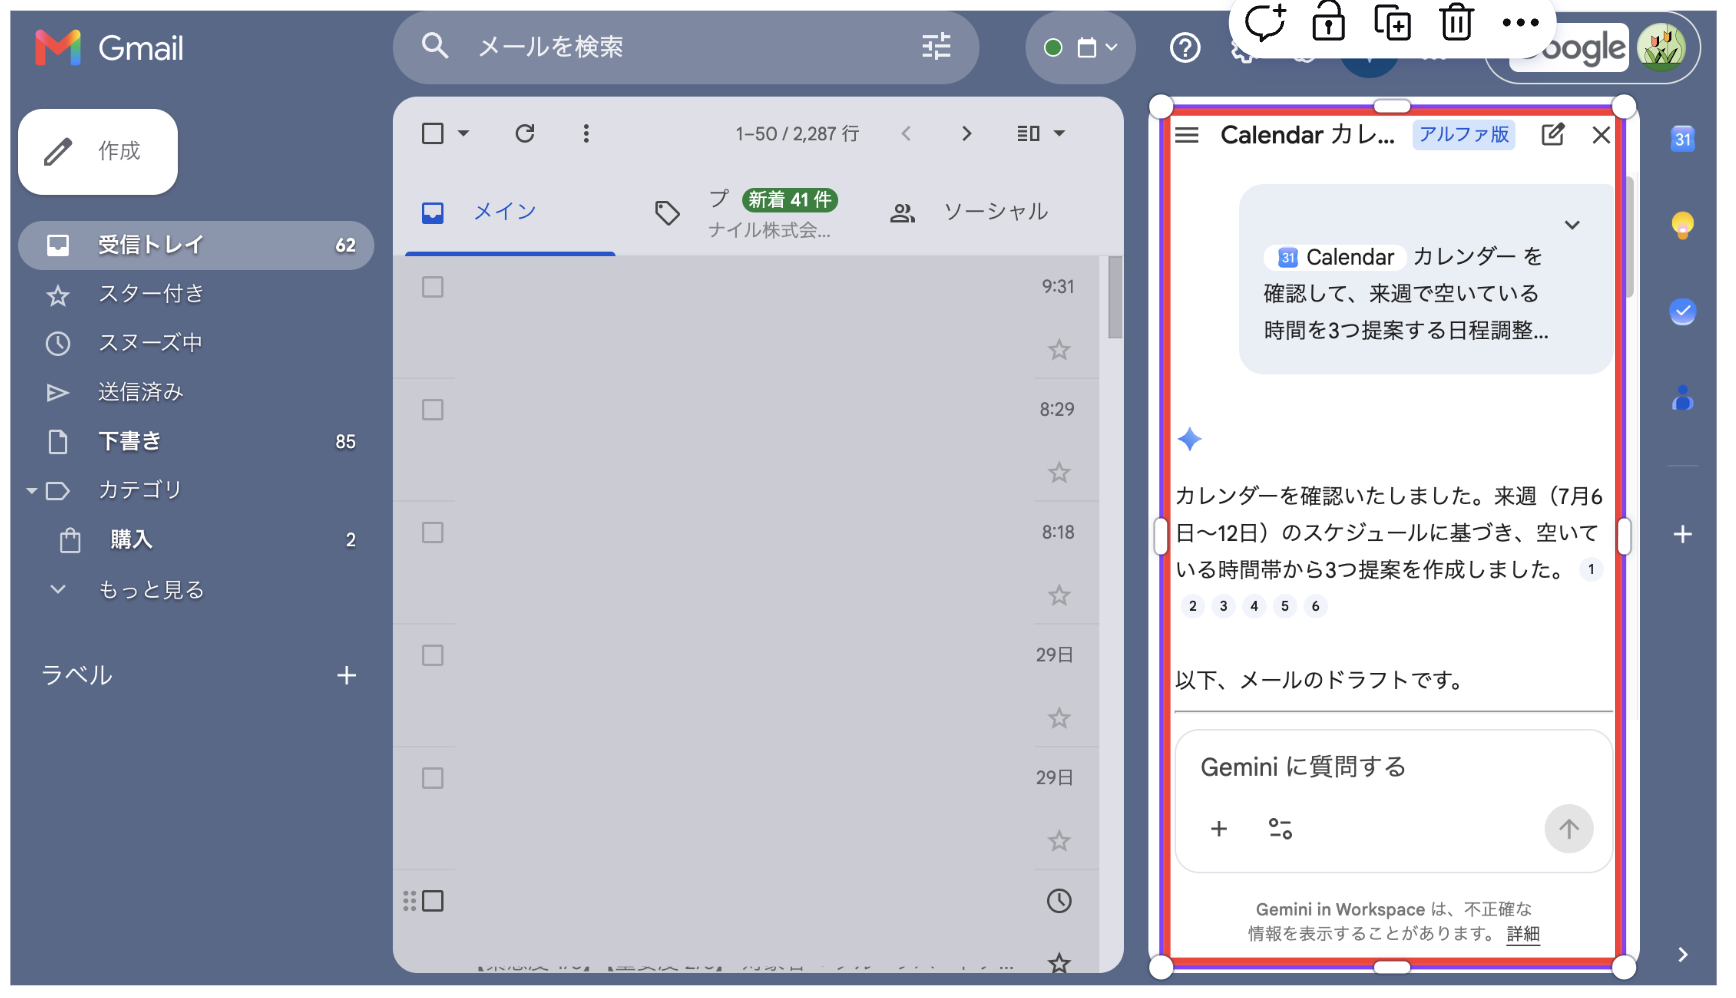The height and width of the screenshot is (998, 1736).
Task: Check the 9:31 email checkbox
Action: tap(433, 288)
